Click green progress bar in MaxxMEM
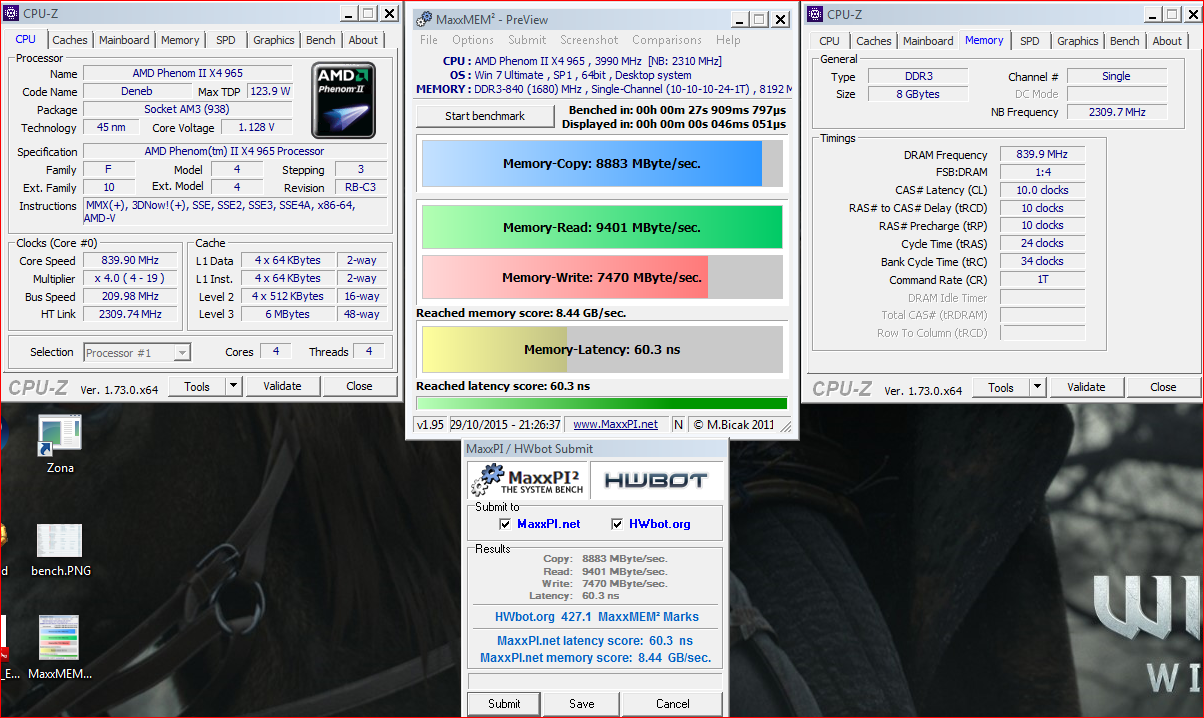This screenshot has width=1204, height=718. point(601,403)
